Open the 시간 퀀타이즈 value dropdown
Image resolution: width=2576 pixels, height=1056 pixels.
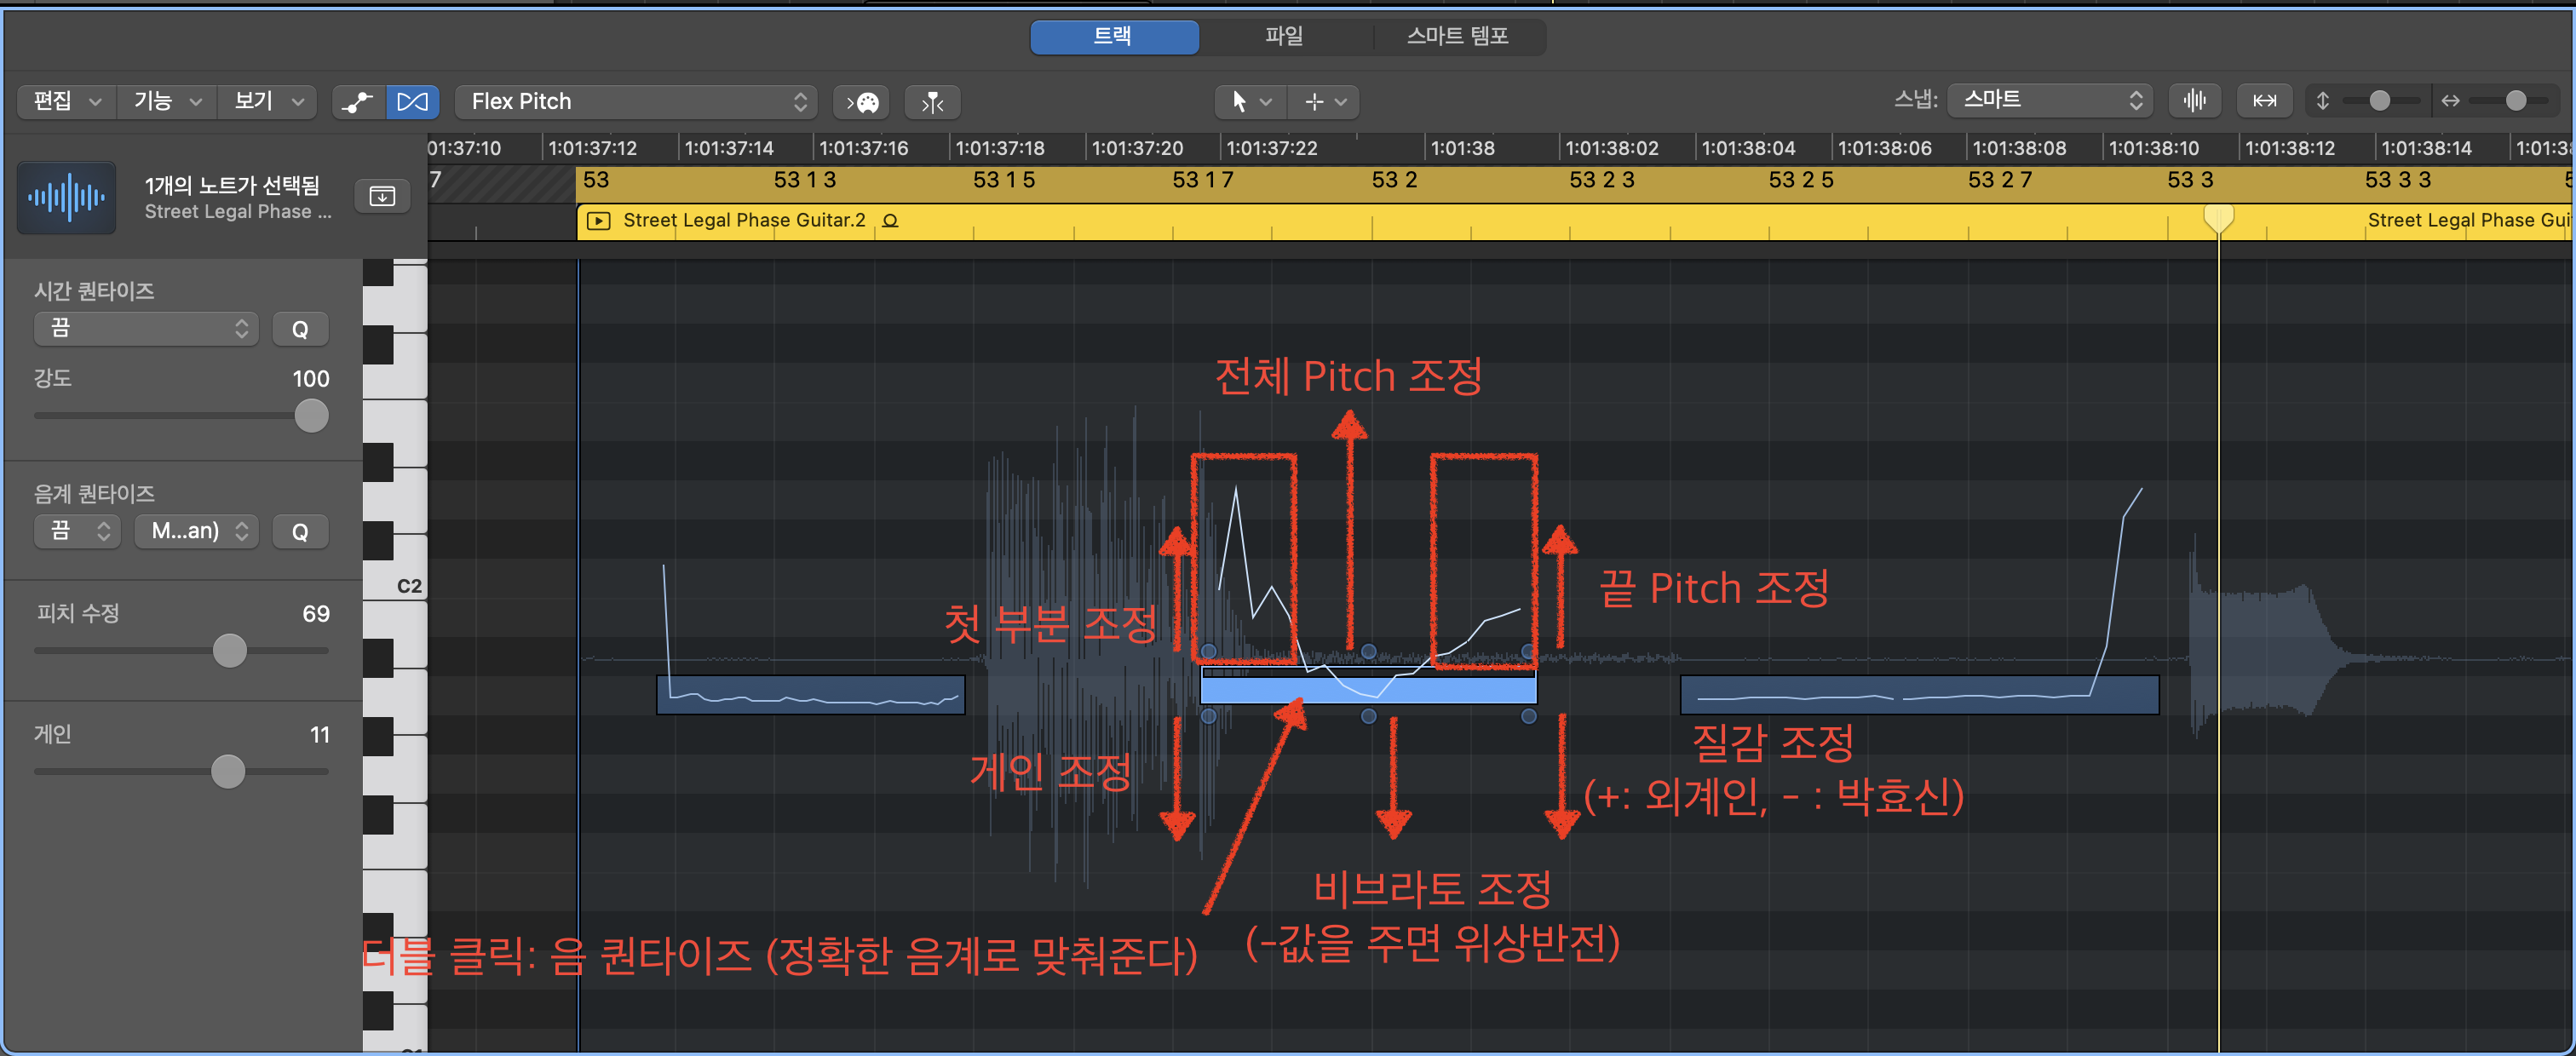click(146, 328)
